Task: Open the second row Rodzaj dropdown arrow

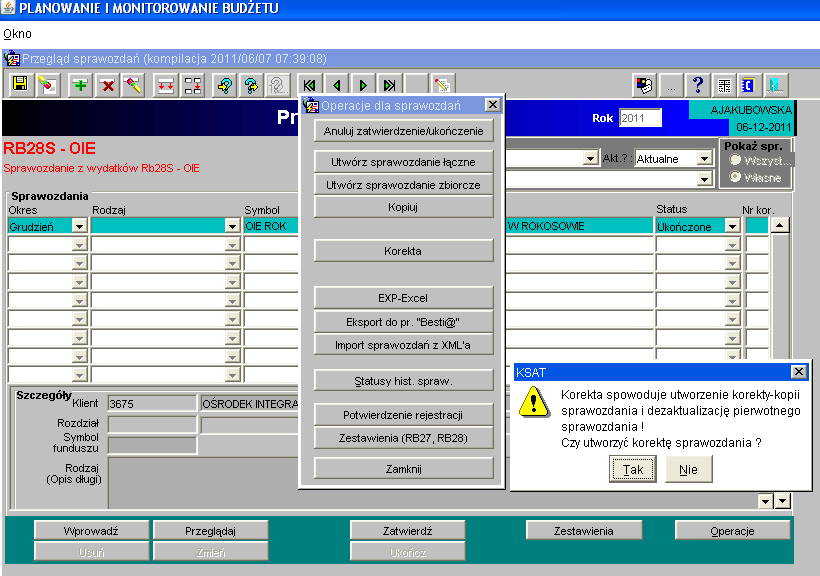Action: point(233,244)
